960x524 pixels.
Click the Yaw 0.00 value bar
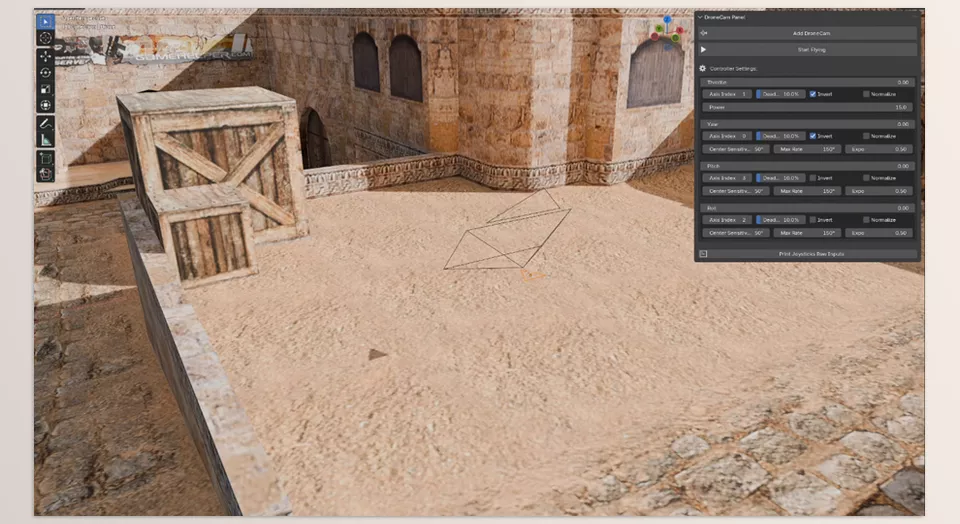[808, 124]
